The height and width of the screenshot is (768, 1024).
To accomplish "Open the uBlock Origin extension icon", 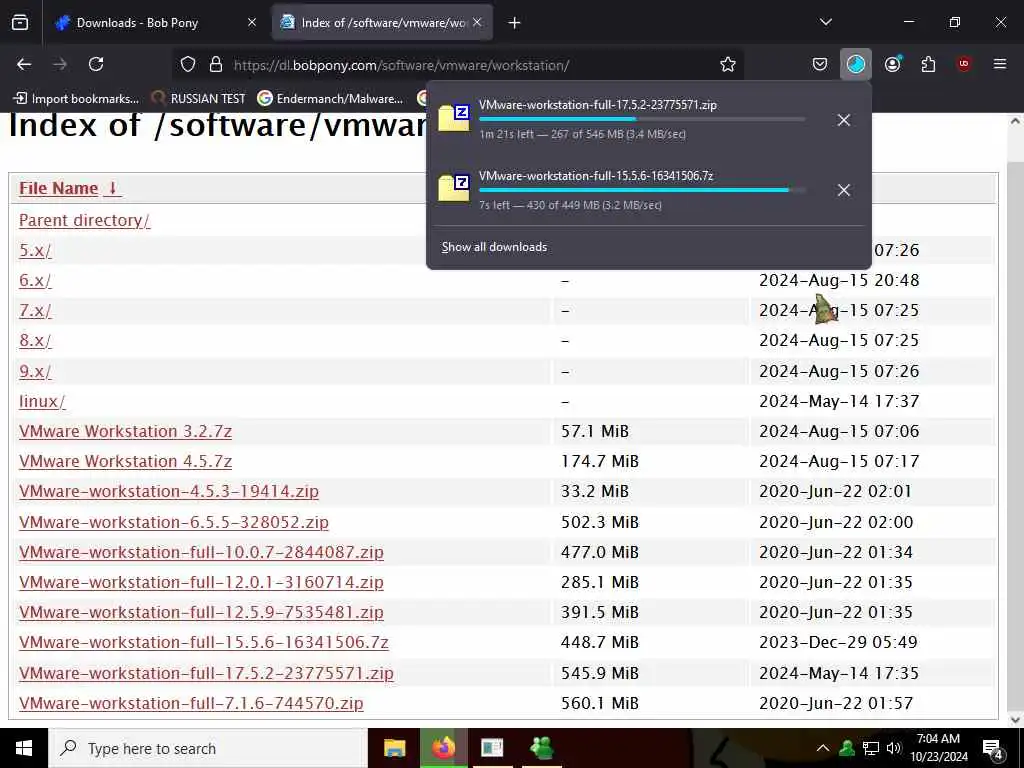I will click(x=964, y=64).
